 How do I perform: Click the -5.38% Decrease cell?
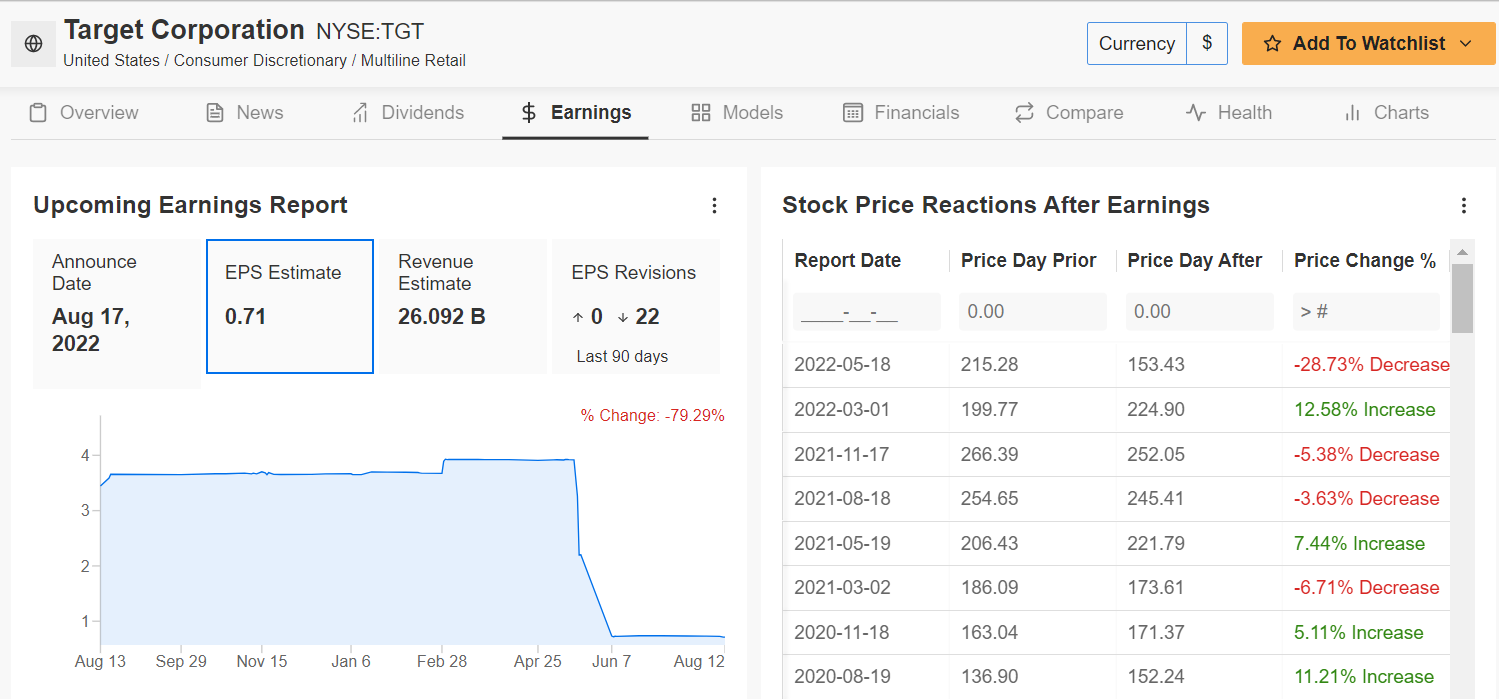coord(1367,455)
